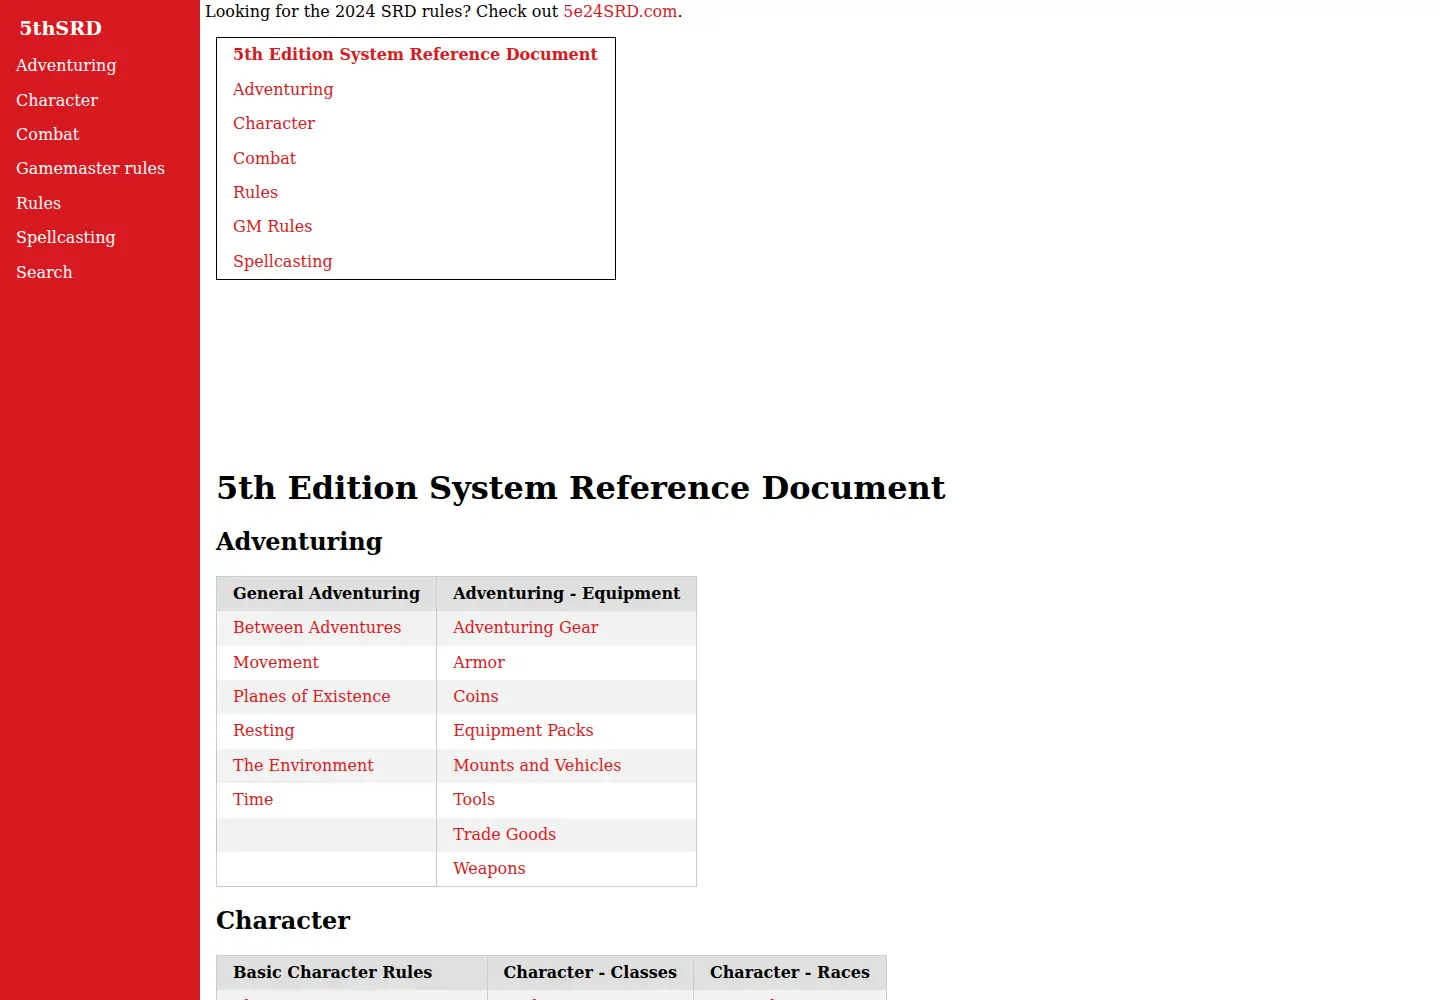This screenshot has width=1440, height=1000.
Task: Open the Armor equipment link
Action: point(479,662)
